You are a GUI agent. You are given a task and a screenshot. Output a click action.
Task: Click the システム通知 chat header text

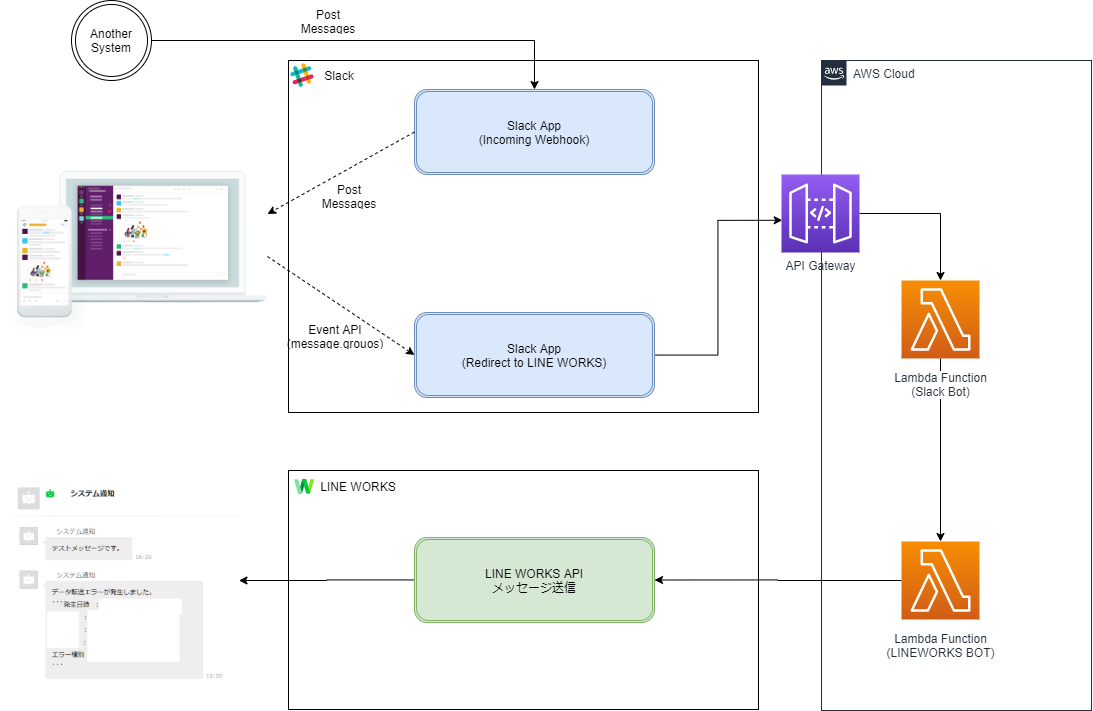click(92, 494)
